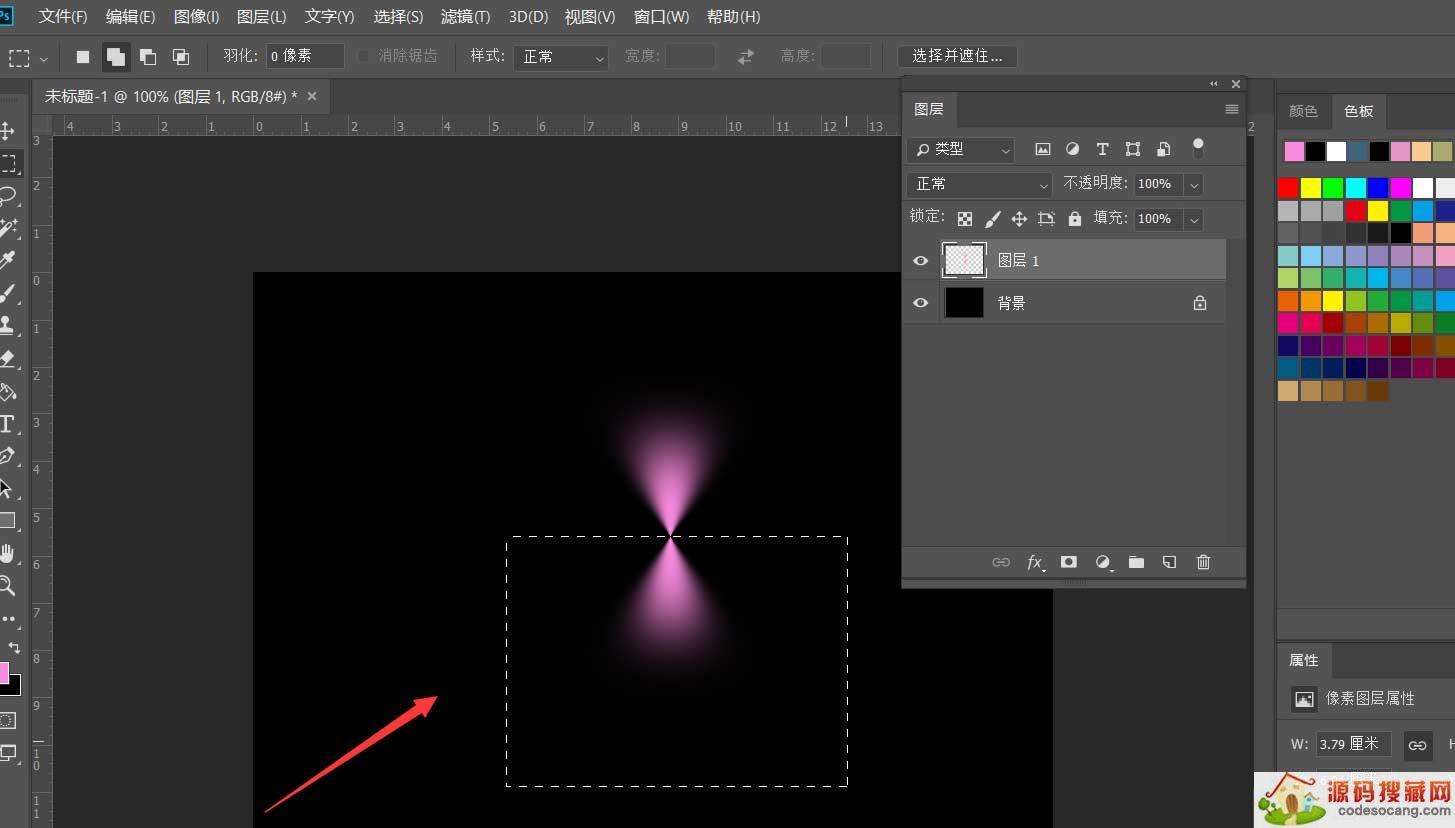Viewport: 1455px width, 828px height.
Task: Open the 窗口(W) menu
Action: tap(662, 17)
